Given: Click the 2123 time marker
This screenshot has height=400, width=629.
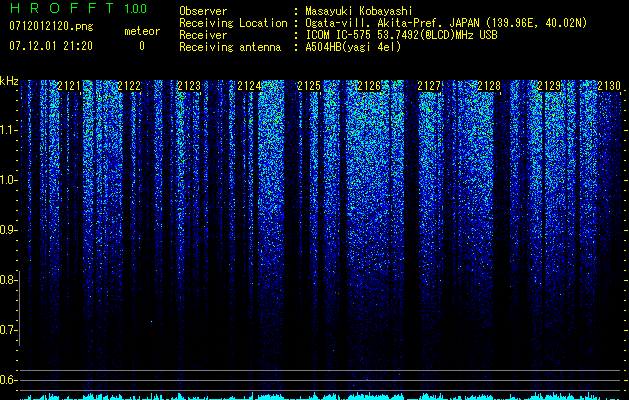Looking at the screenshot, I should pyautogui.click(x=189, y=86).
